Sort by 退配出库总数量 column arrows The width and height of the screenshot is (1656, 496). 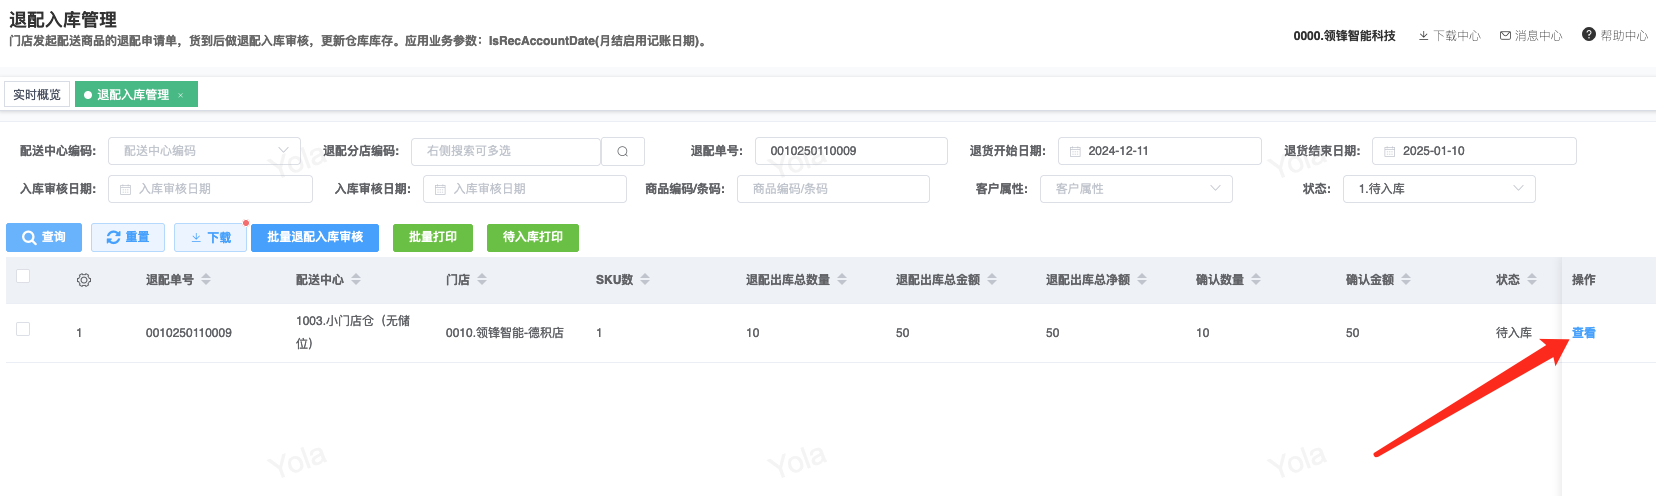pyautogui.click(x=842, y=280)
